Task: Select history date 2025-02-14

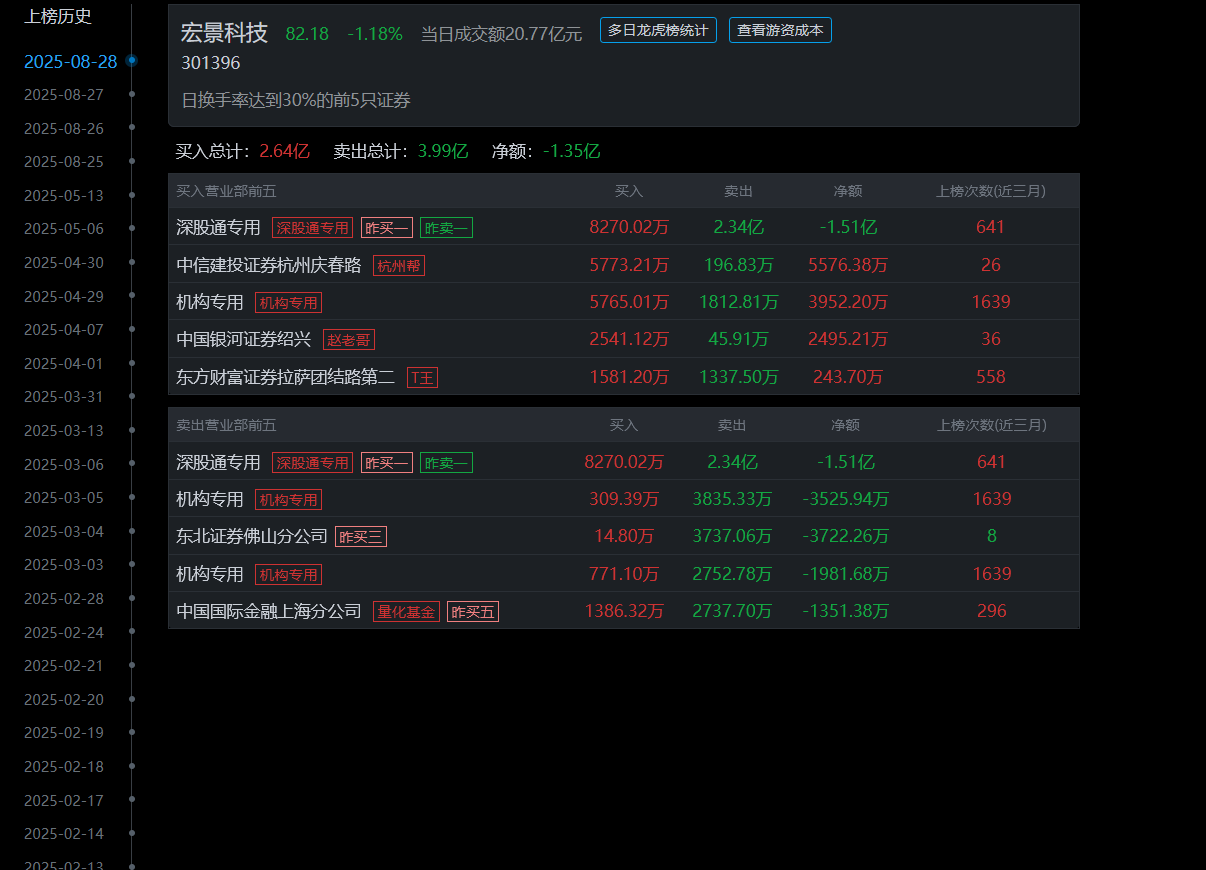Action: coord(63,834)
